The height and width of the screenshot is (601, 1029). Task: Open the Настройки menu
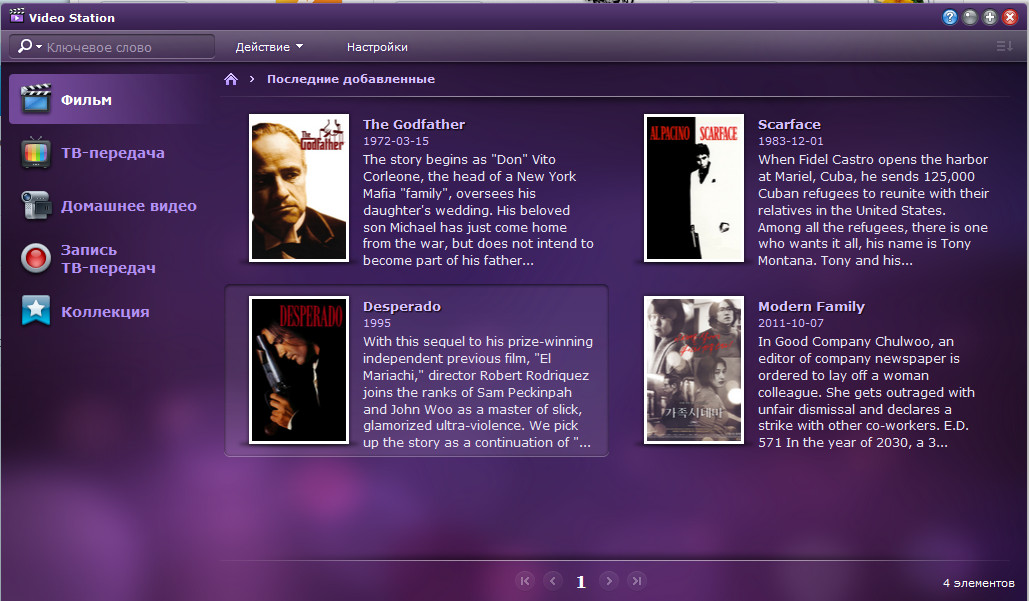coord(377,47)
